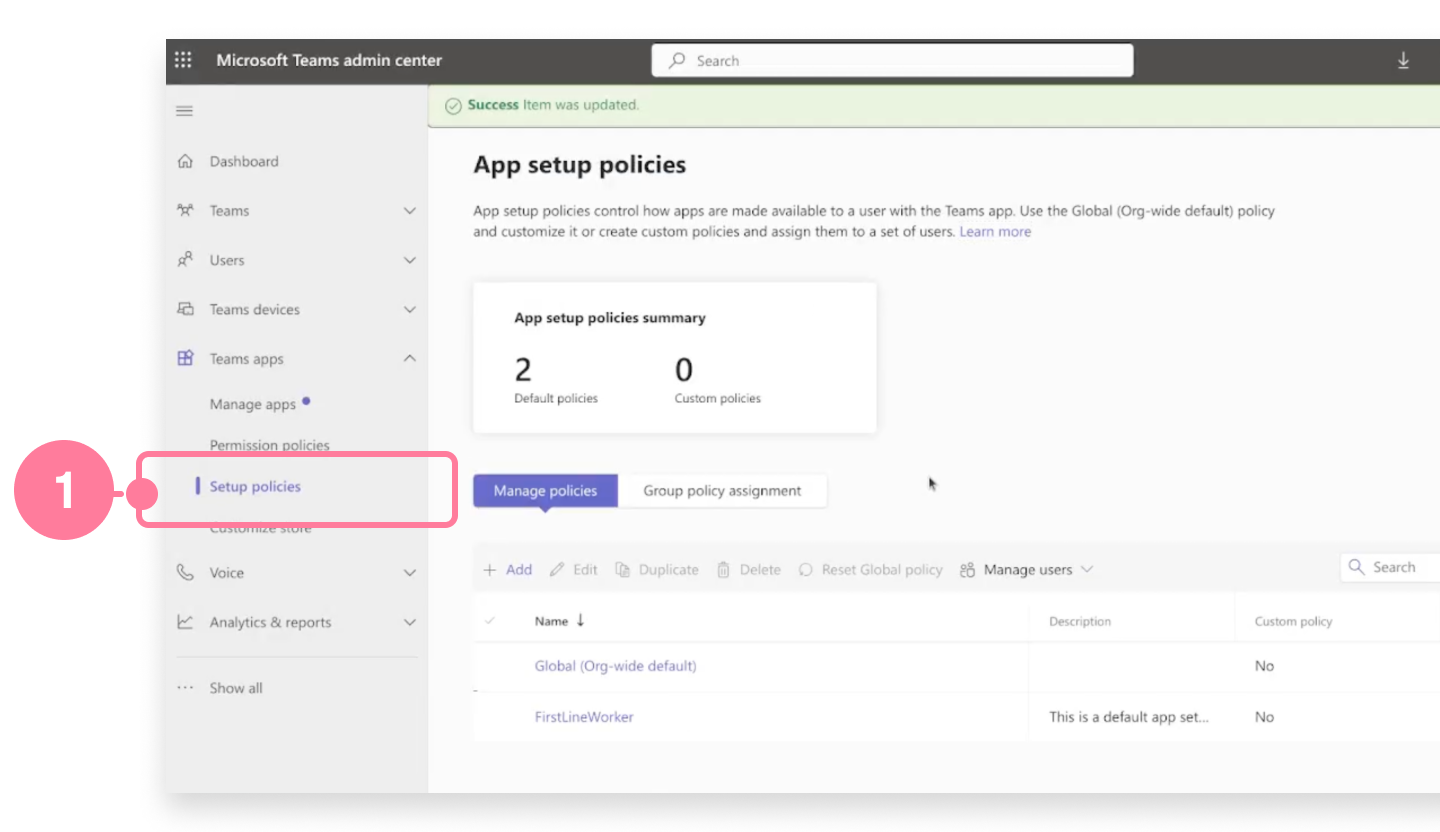Image resolution: width=1440 pixels, height=832 pixels.
Task: Click the Add button label
Action: [519, 570]
